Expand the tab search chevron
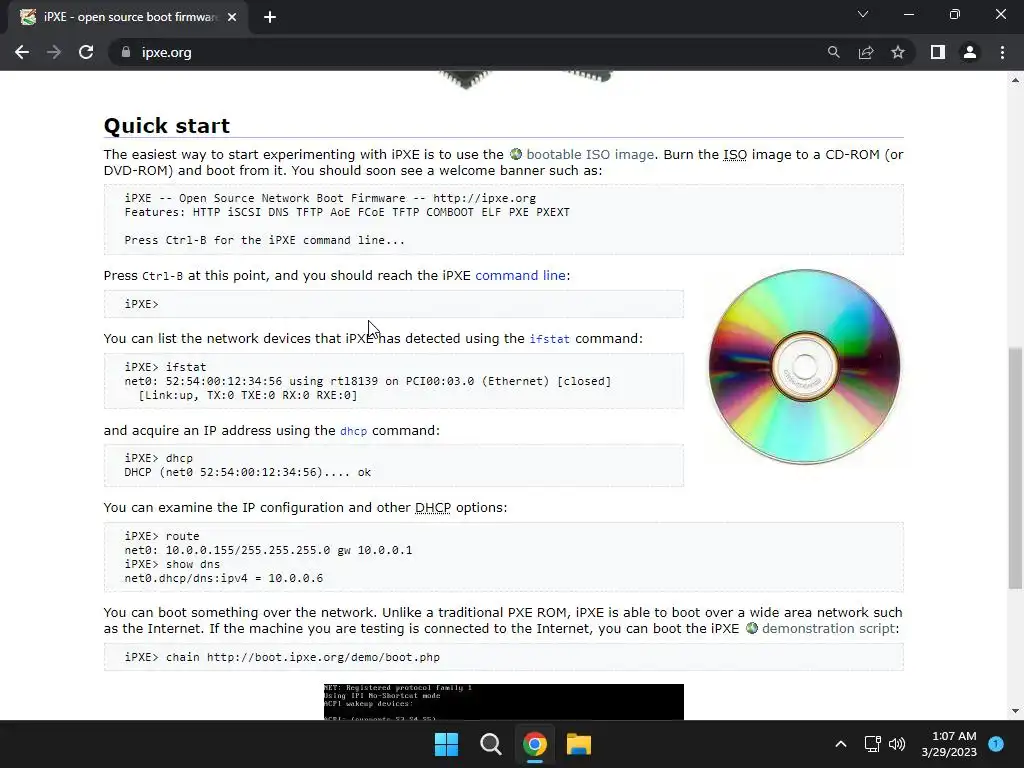The height and width of the screenshot is (768, 1024). [863, 14]
